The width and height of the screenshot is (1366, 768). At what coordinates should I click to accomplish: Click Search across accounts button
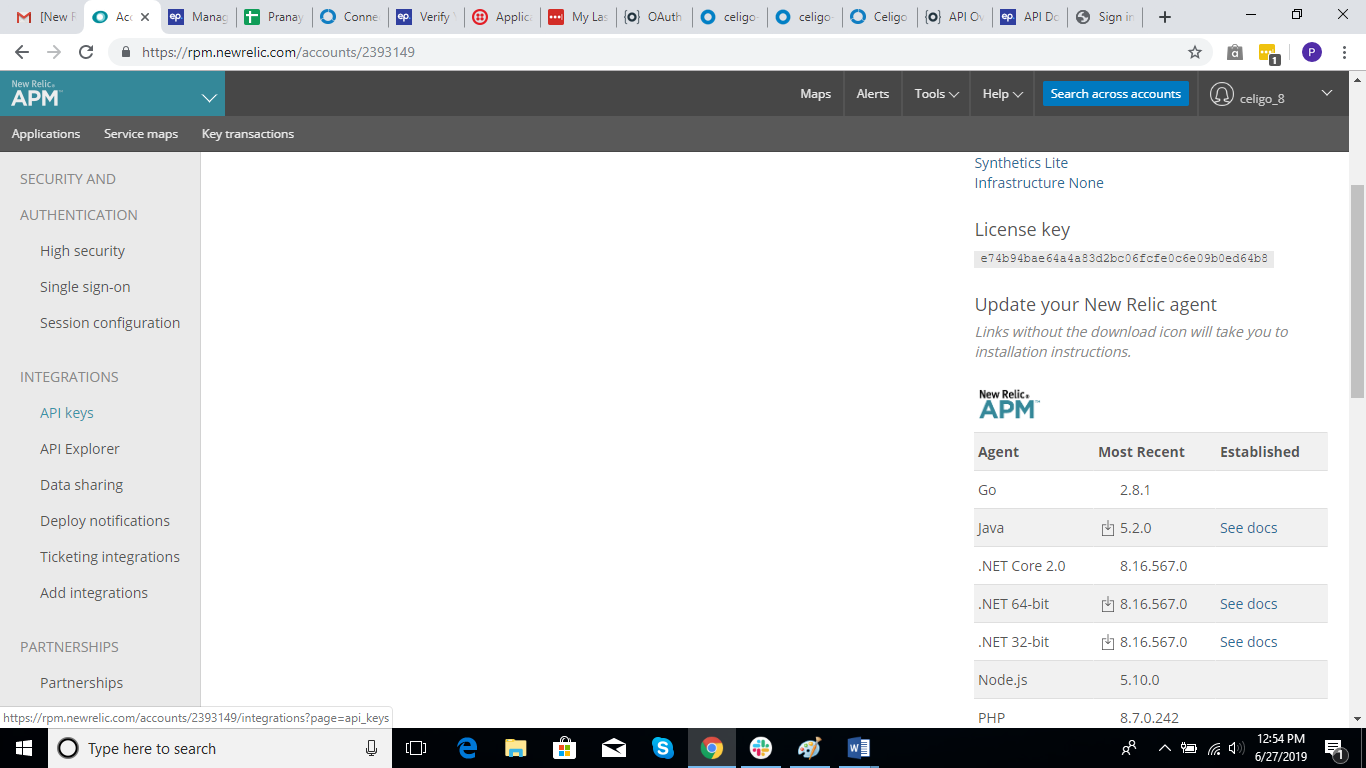tap(1115, 93)
